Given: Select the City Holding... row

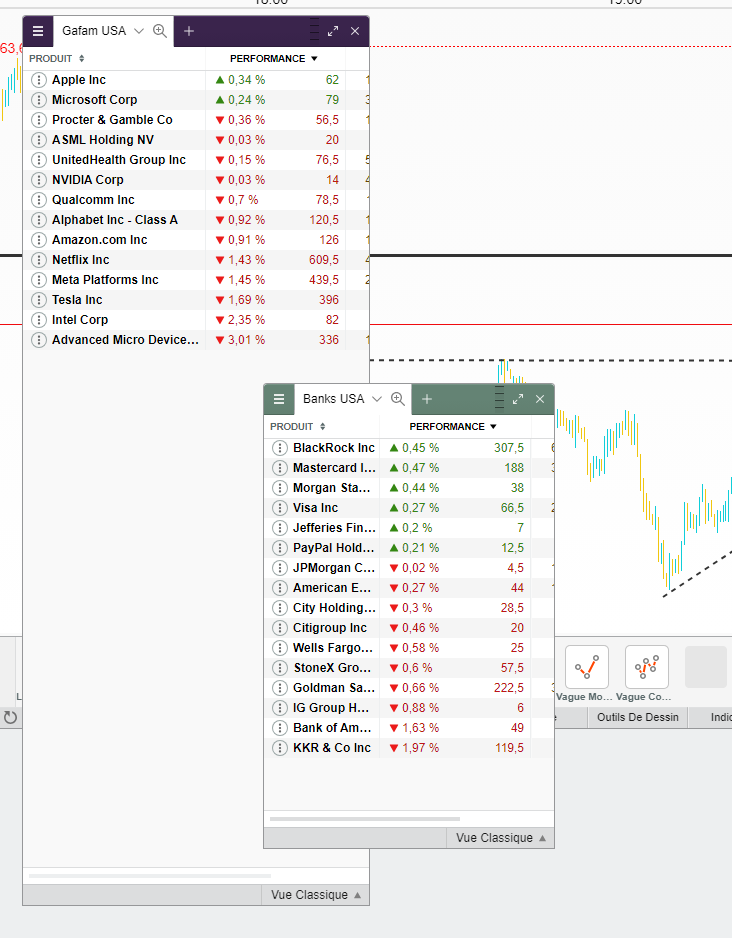Looking at the screenshot, I should click(409, 608).
